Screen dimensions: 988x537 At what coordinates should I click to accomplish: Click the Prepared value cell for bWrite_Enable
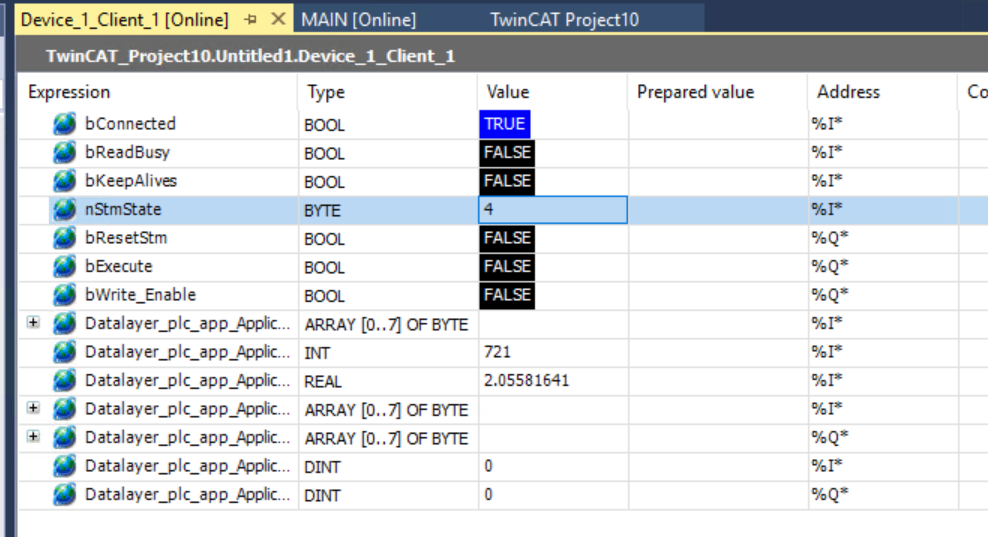pyautogui.click(x=718, y=295)
